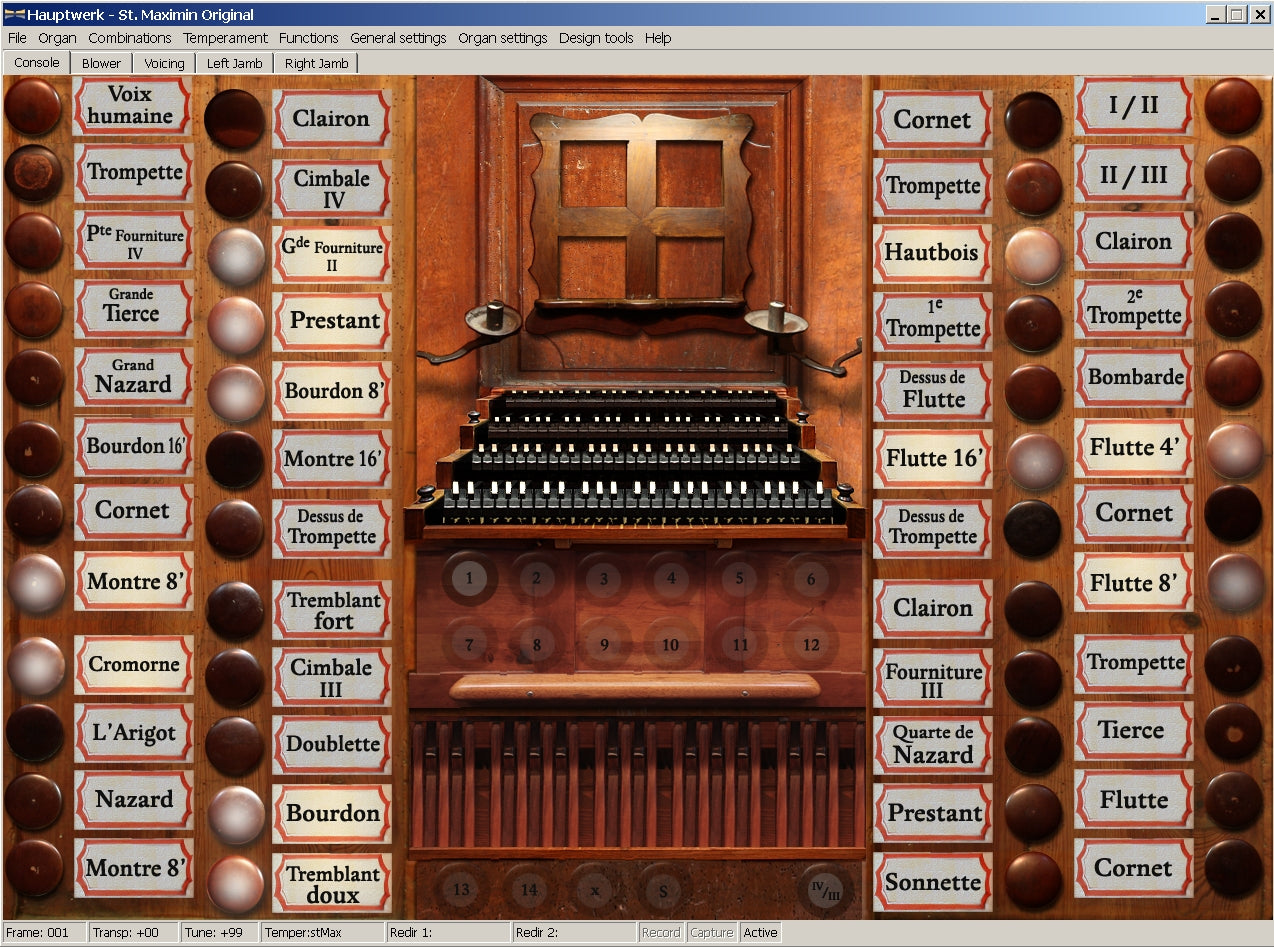Open the Temperament menu
This screenshot has height=947, width=1274.
(225, 38)
